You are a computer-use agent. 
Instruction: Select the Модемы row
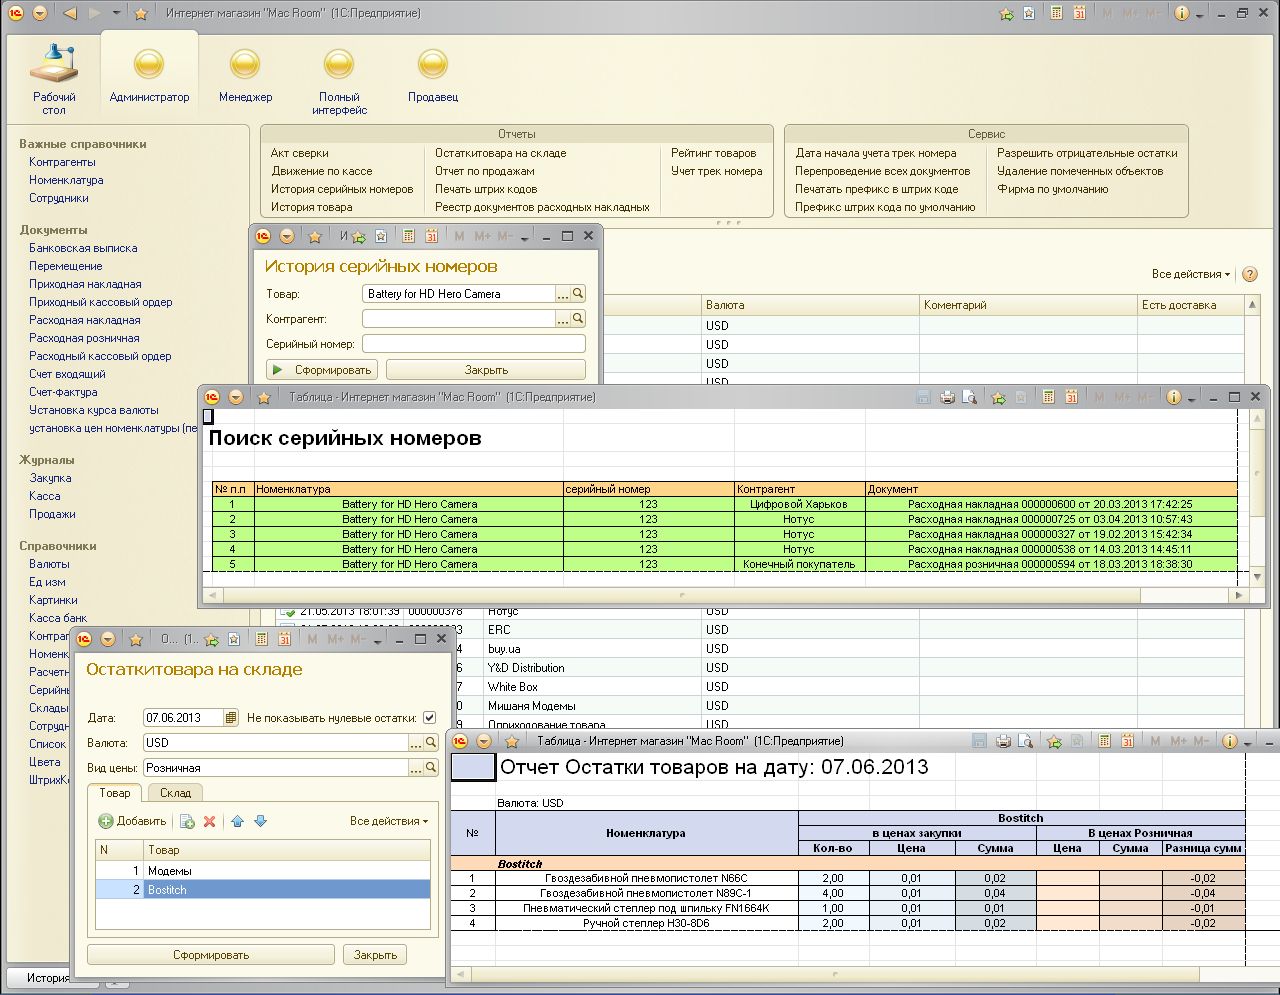263,871
